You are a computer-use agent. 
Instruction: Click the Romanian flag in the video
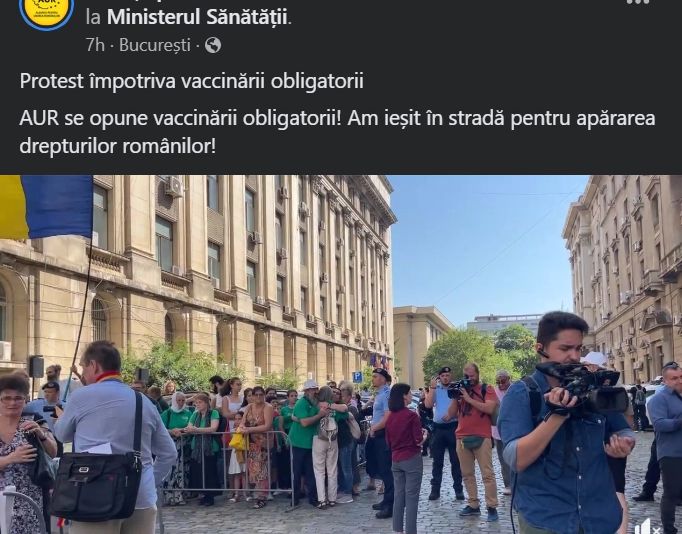click(x=46, y=207)
